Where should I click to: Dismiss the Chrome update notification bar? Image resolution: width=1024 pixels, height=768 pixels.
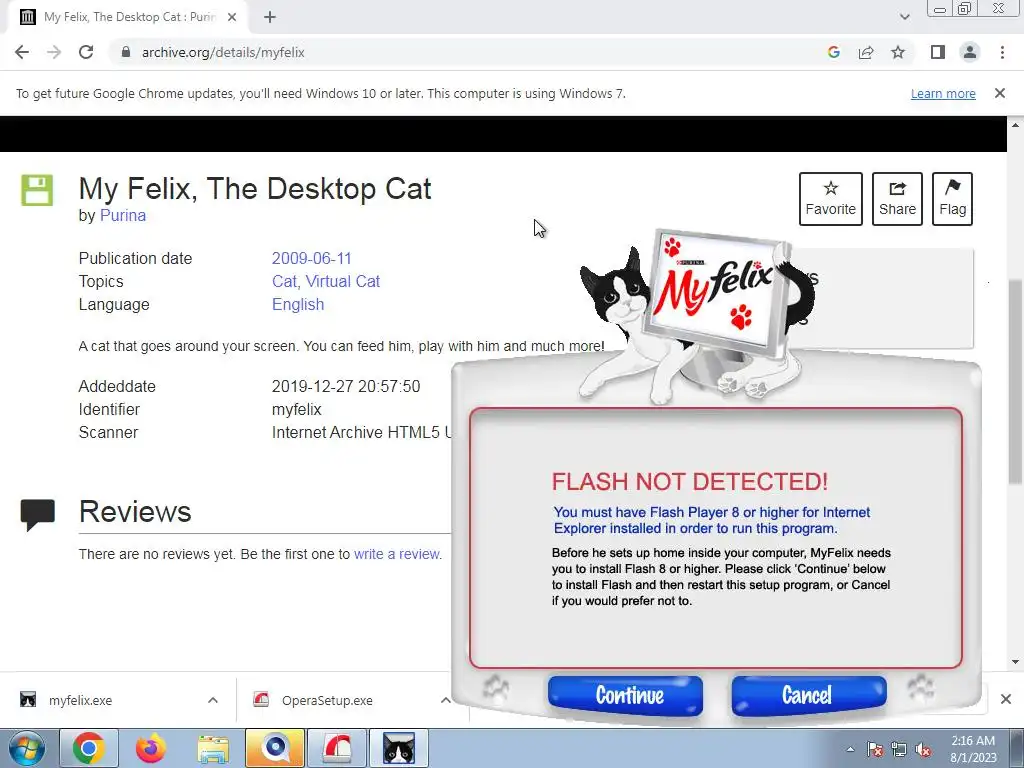(1000, 93)
